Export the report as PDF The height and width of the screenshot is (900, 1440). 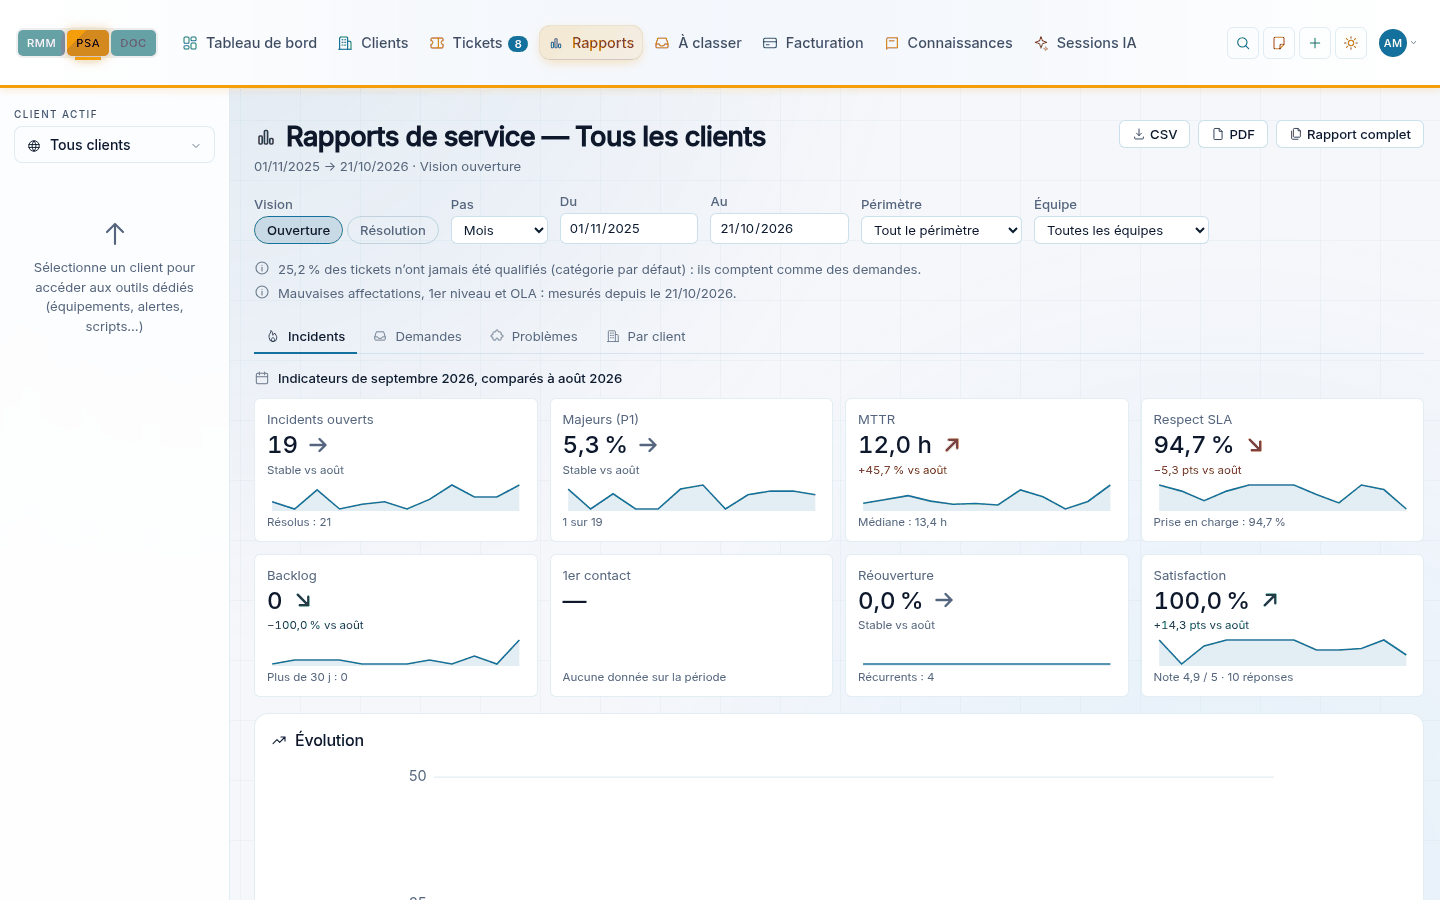(1233, 134)
